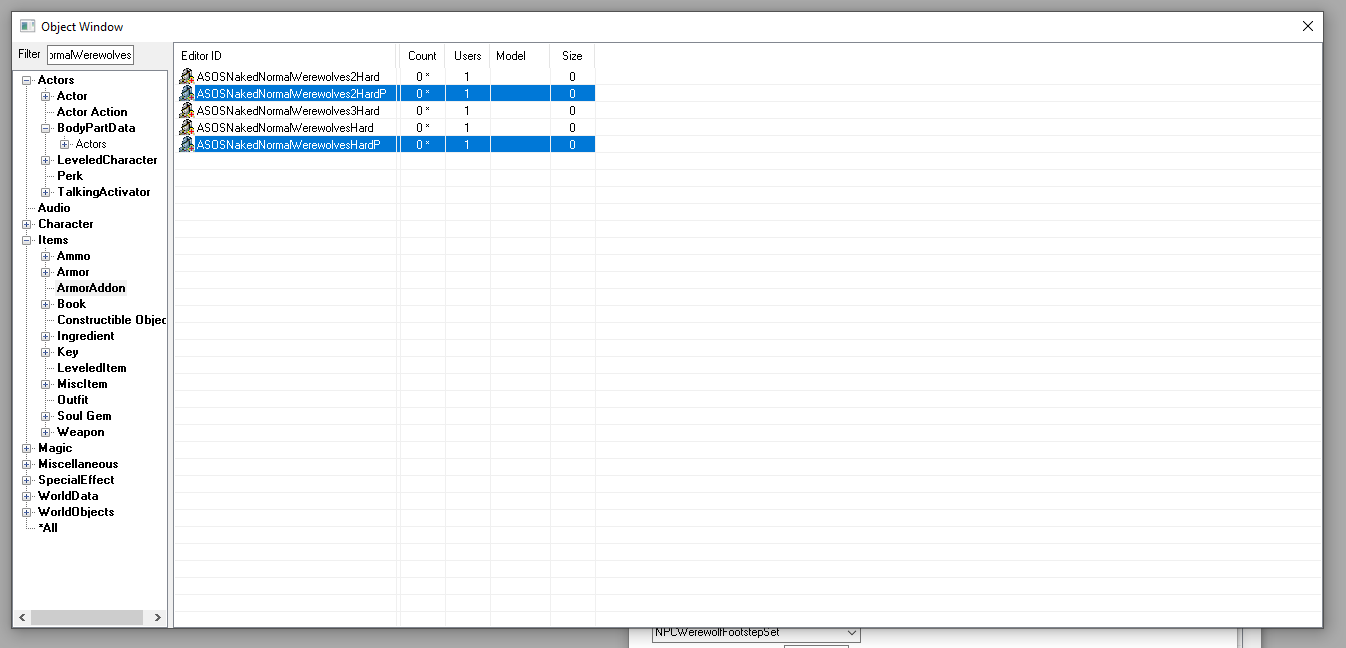The width and height of the screenshot is (1346, 648).
Task: Click the icon of ASOSNakedNormalWerewolvesHardP row
Action: tap(186, 145)
